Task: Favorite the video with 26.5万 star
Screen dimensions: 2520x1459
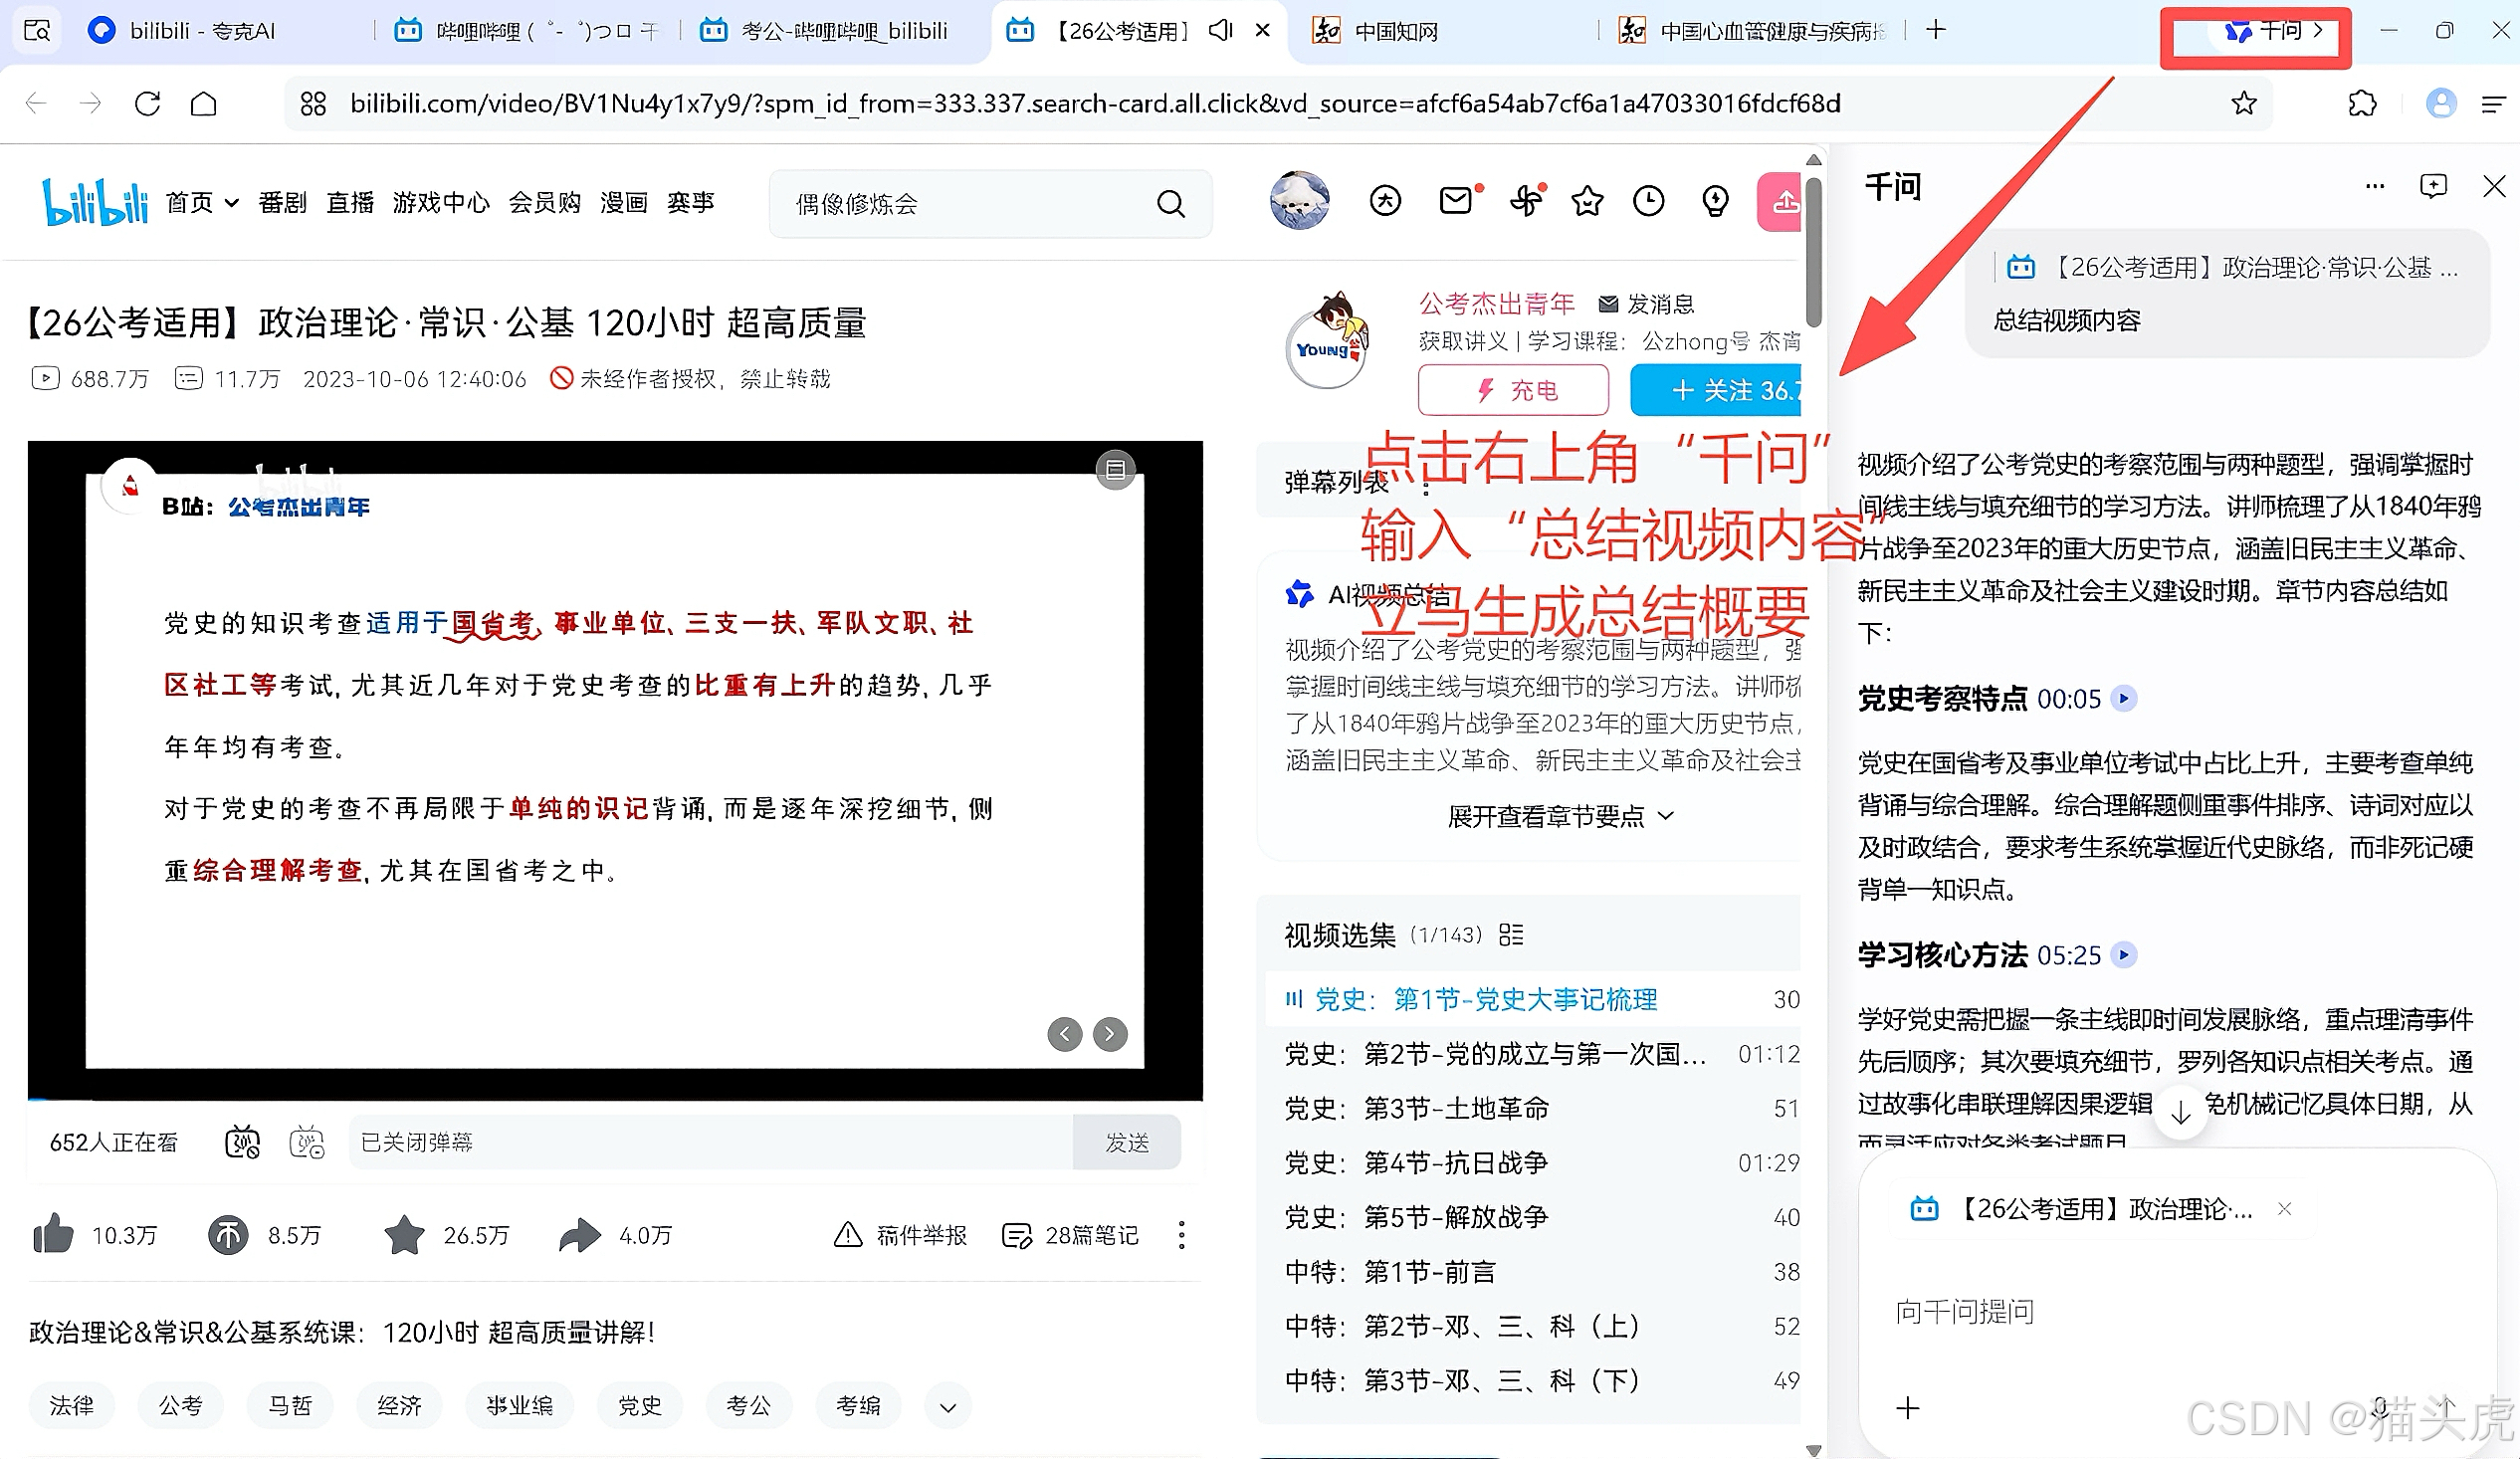Action: (405, 1235)
